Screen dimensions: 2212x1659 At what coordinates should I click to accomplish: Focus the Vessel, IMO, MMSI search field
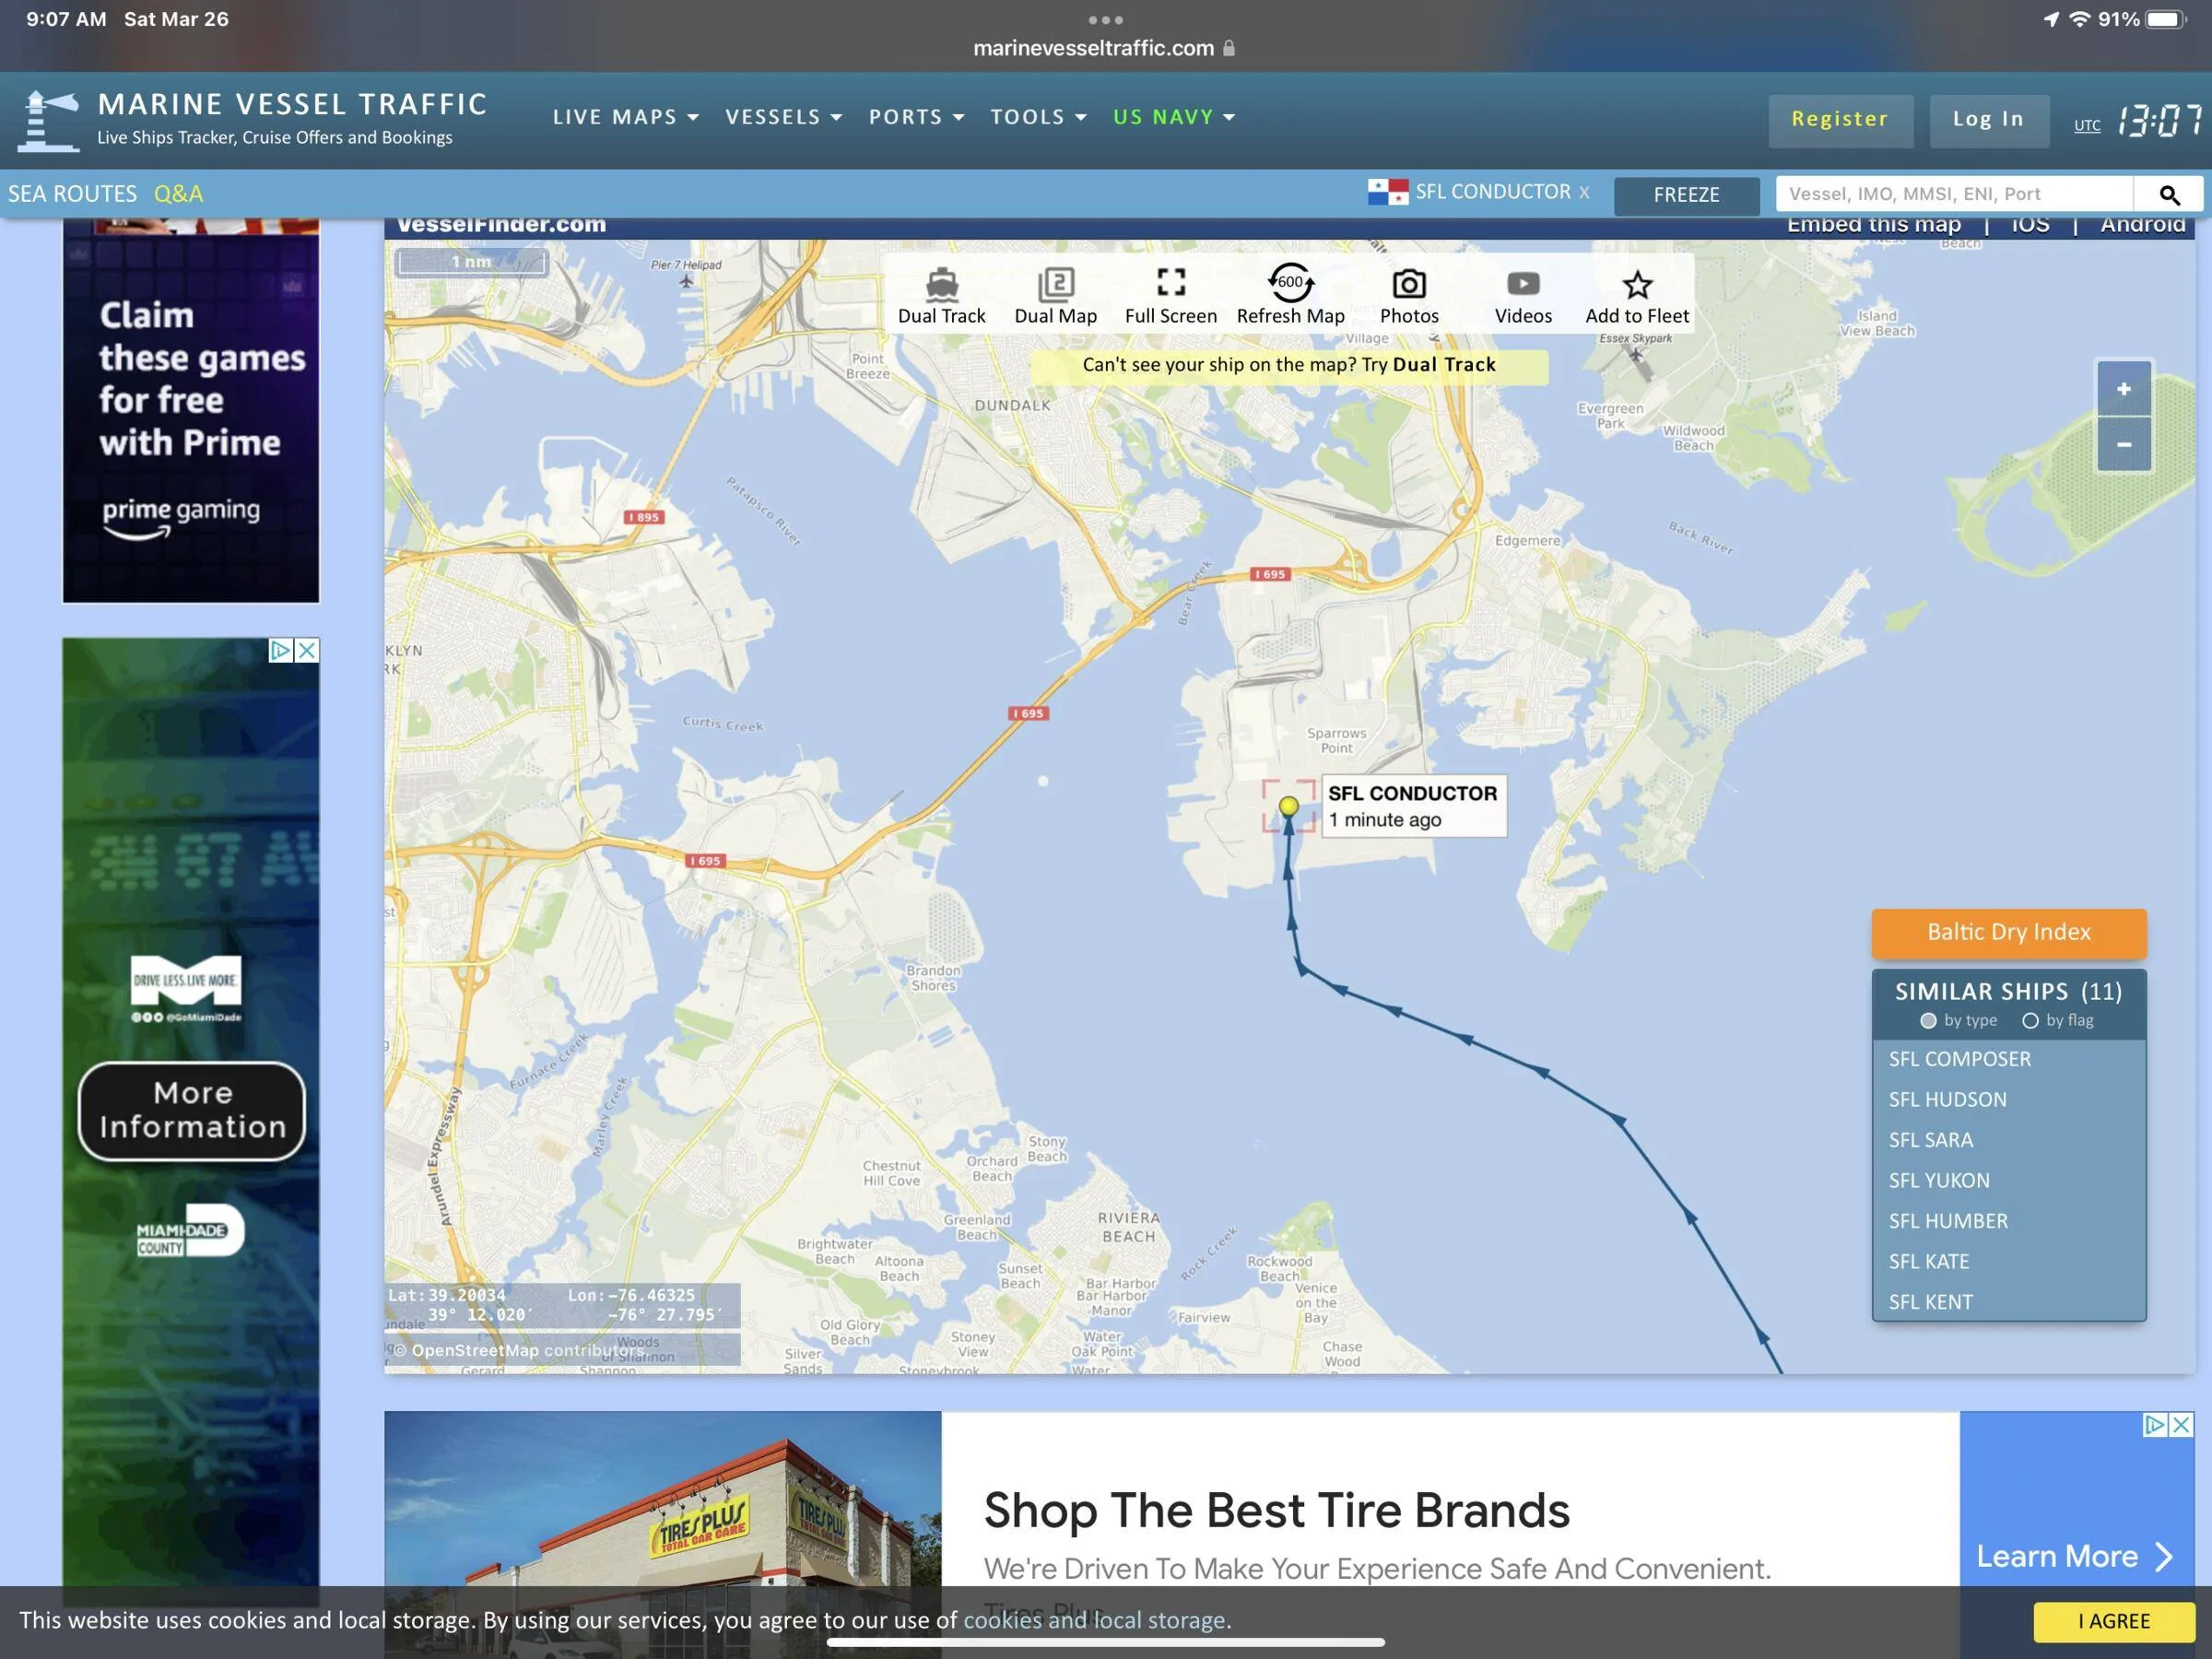[1954, 194]
